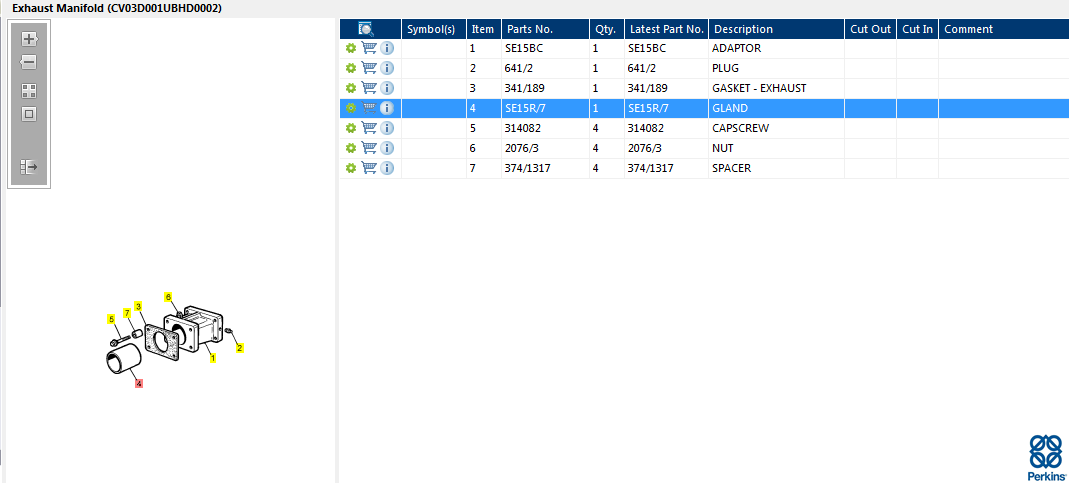Open info for NUT row

[387, 148]
